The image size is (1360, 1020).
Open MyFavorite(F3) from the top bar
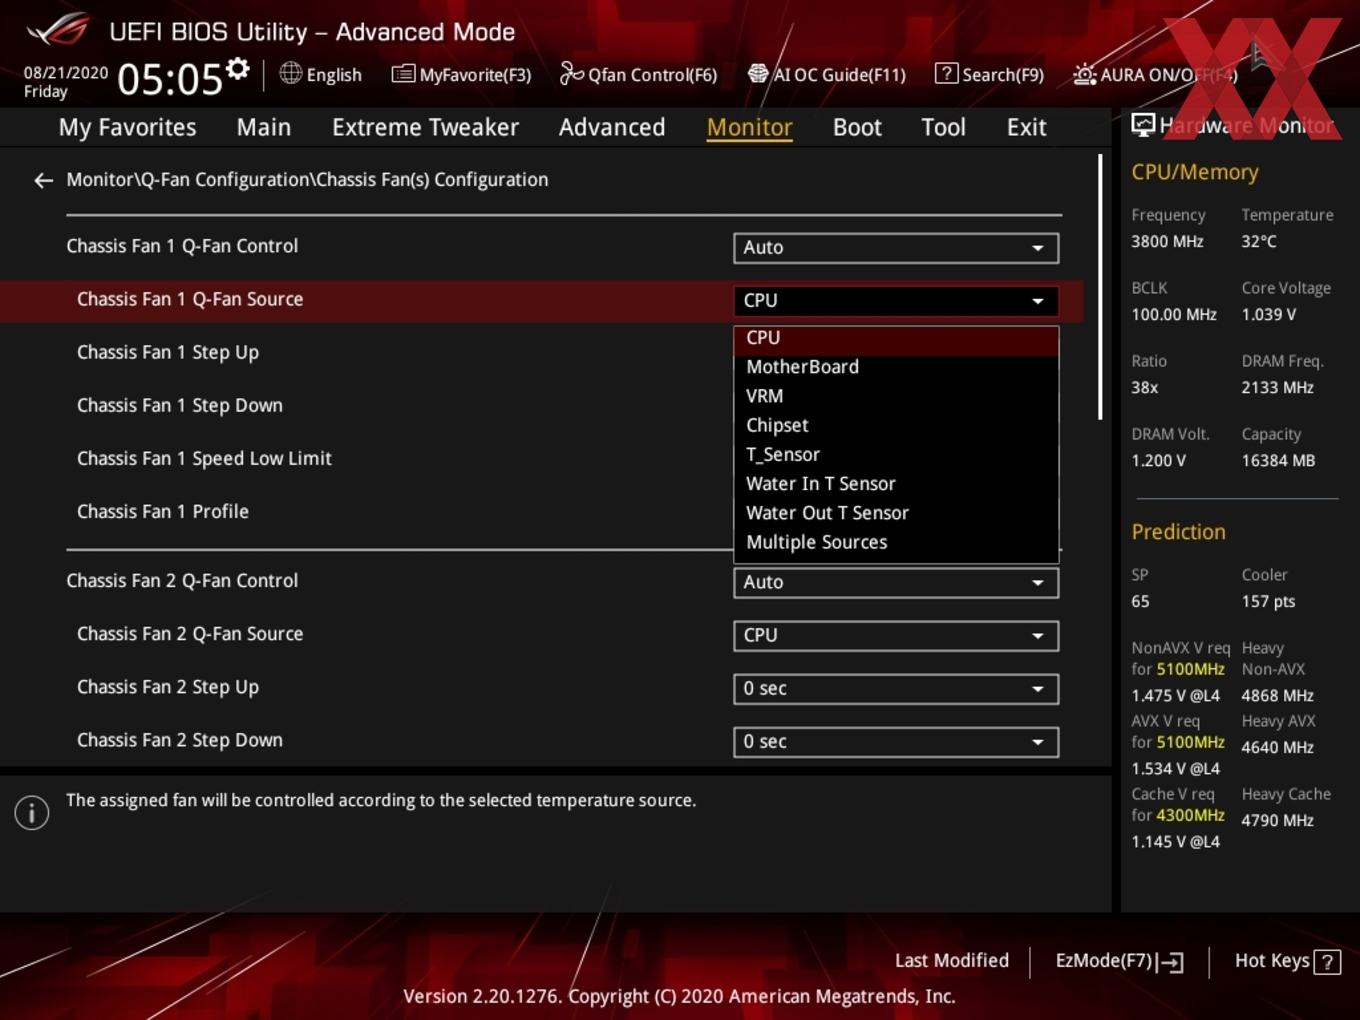coord(461,74)
